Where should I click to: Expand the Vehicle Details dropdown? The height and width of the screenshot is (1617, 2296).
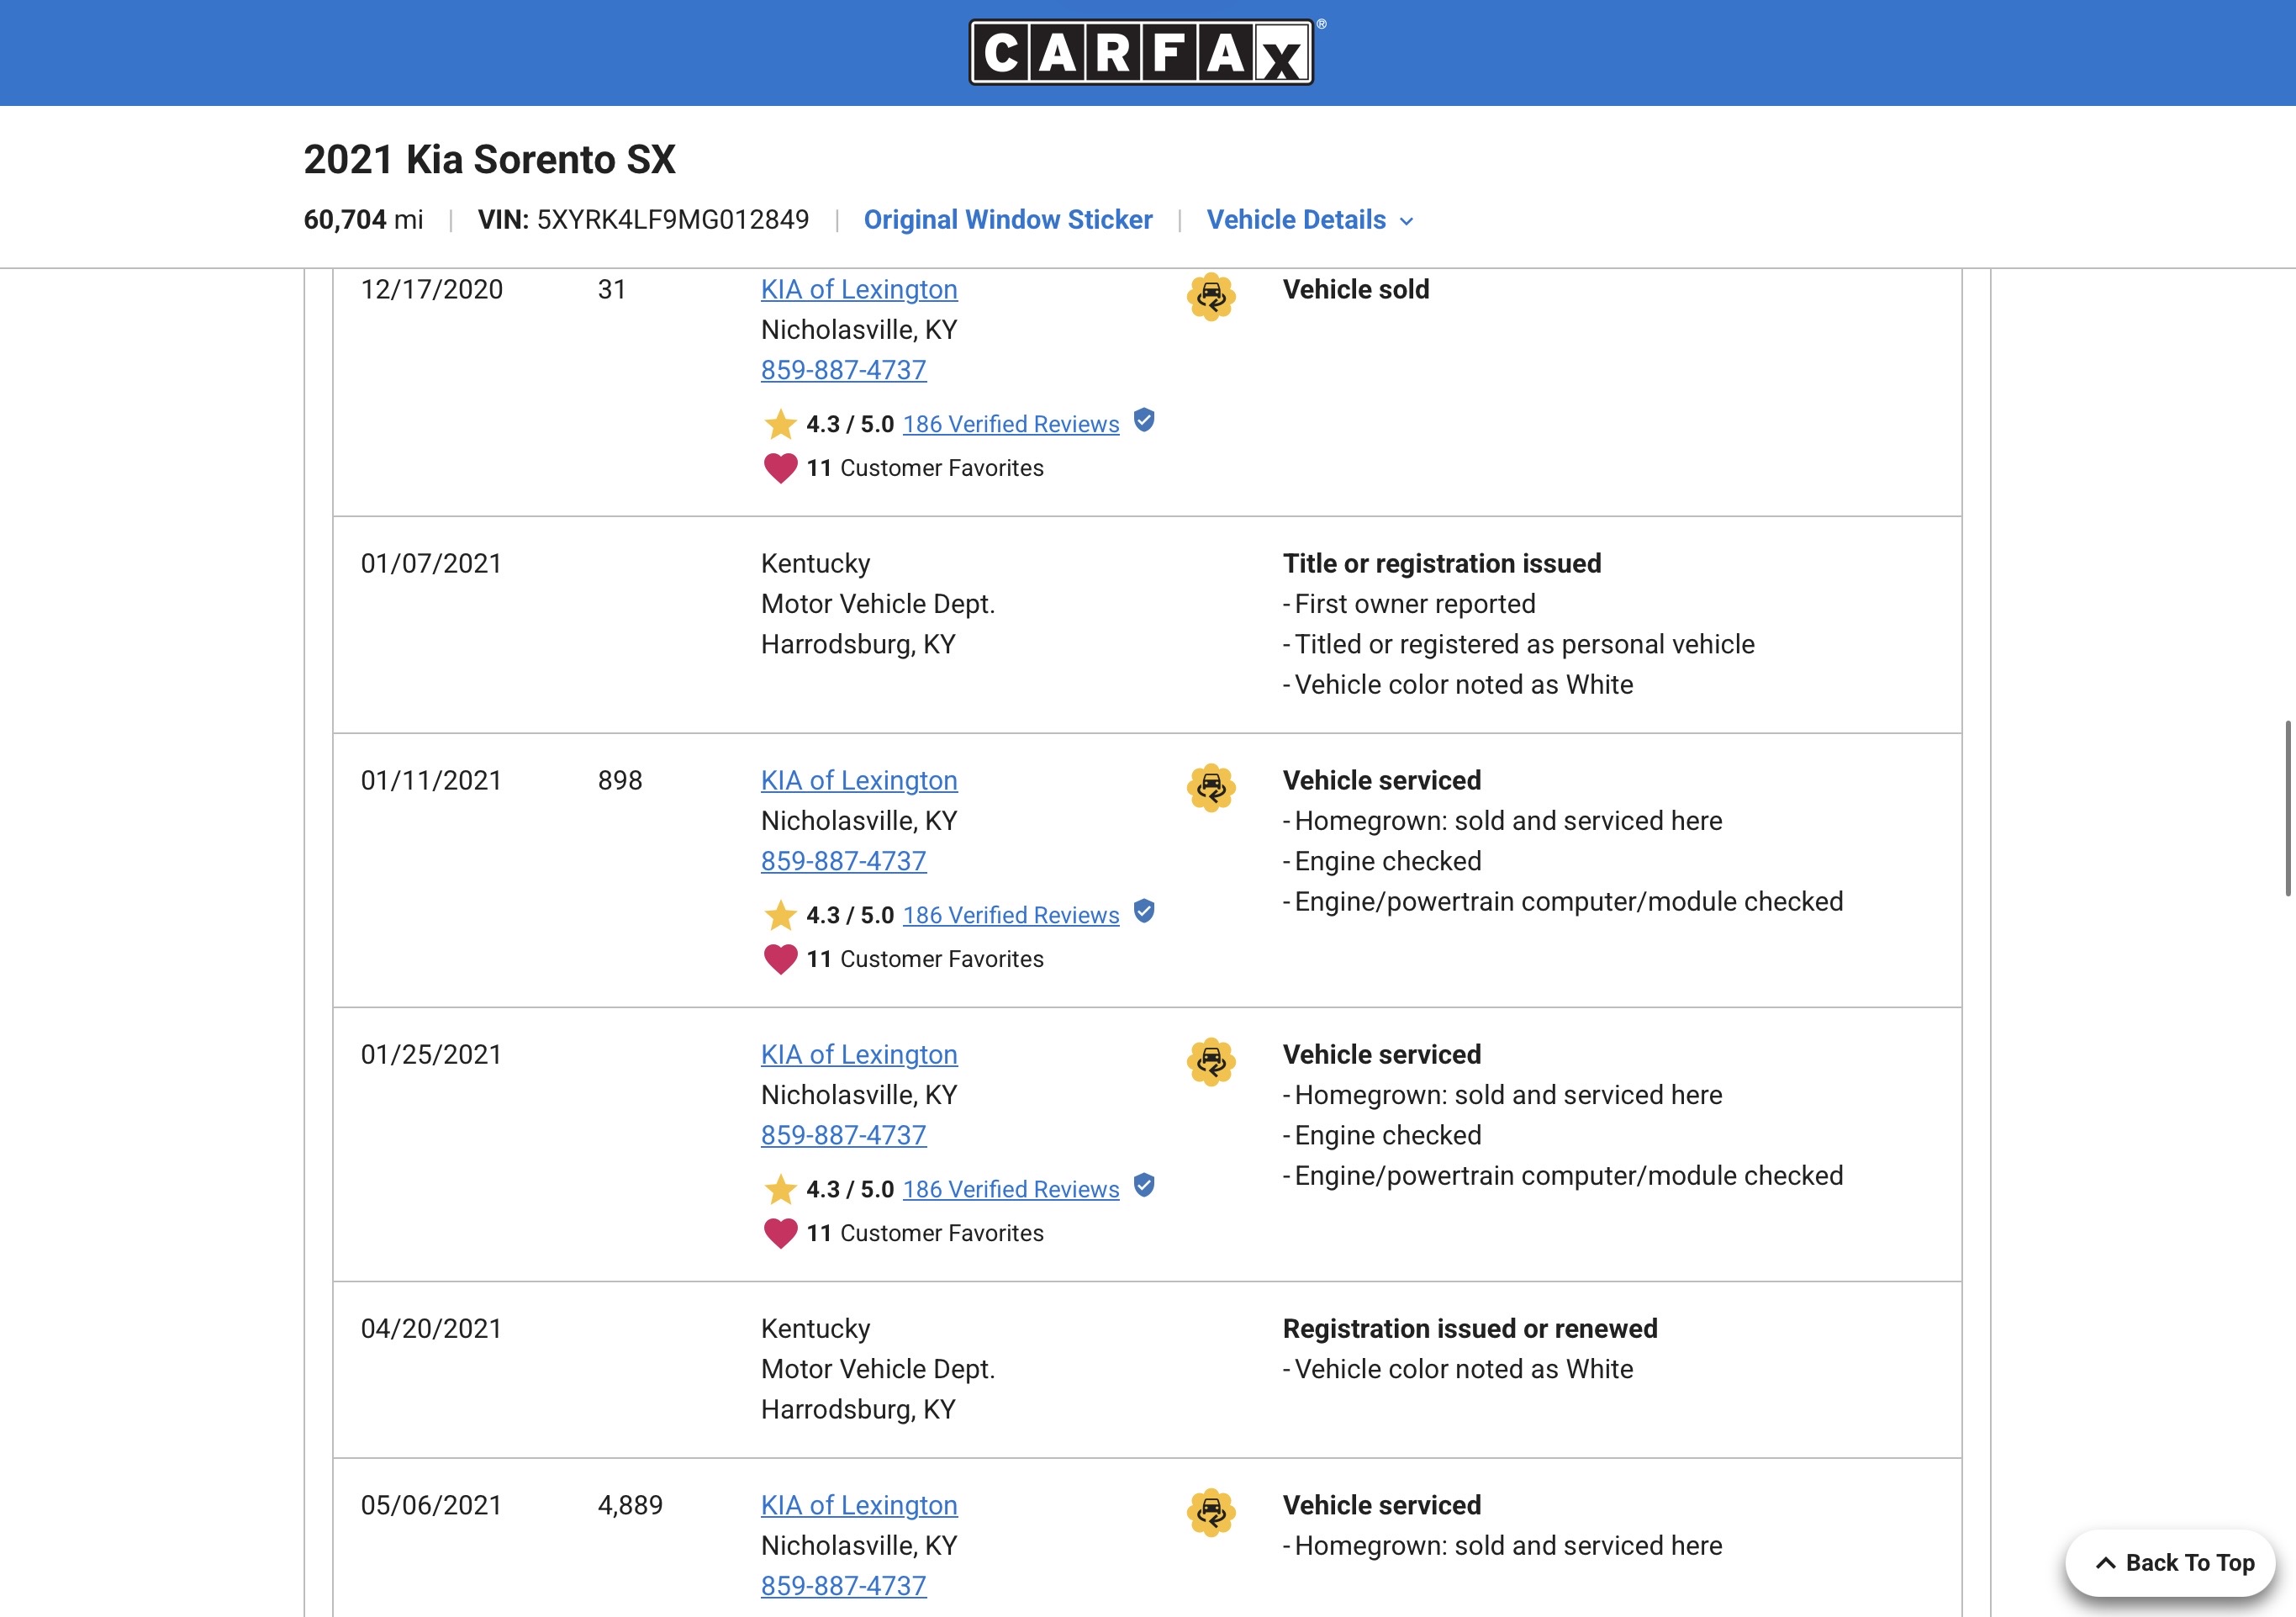1309,220
